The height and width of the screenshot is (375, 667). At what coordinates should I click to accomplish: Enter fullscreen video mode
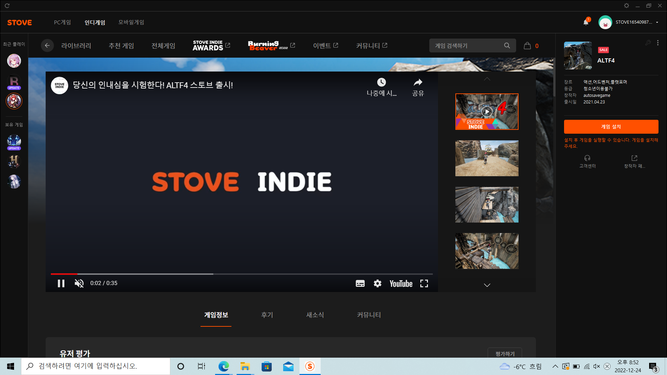(424, 284)
